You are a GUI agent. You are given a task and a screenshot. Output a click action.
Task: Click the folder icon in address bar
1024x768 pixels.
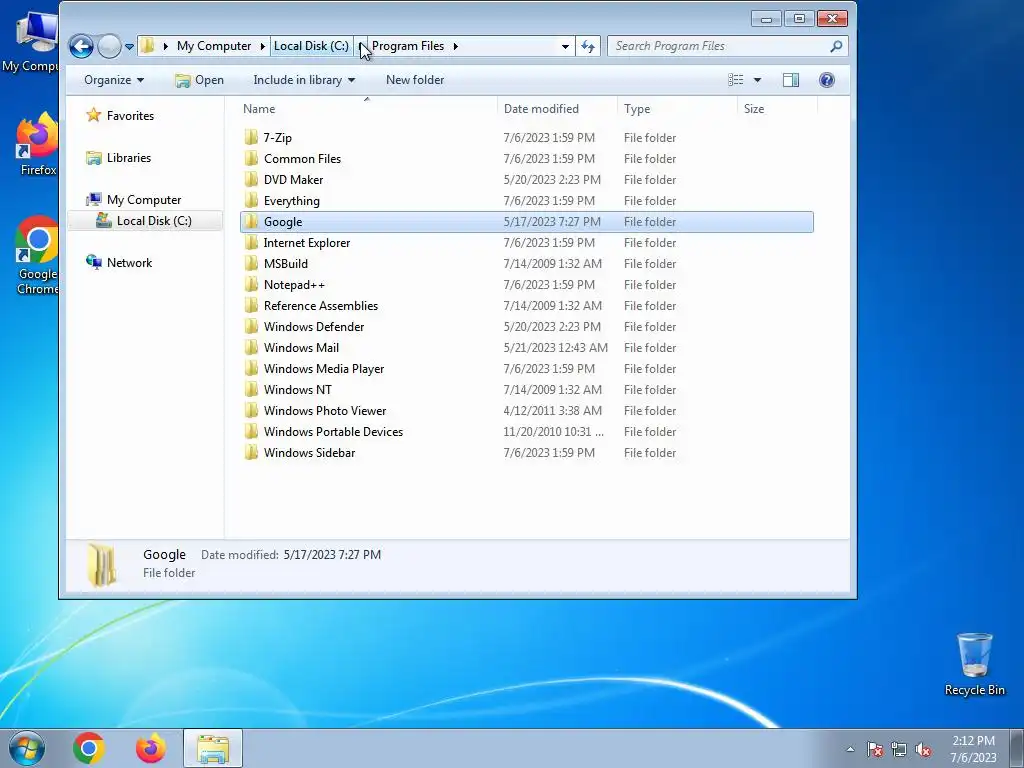148,46
